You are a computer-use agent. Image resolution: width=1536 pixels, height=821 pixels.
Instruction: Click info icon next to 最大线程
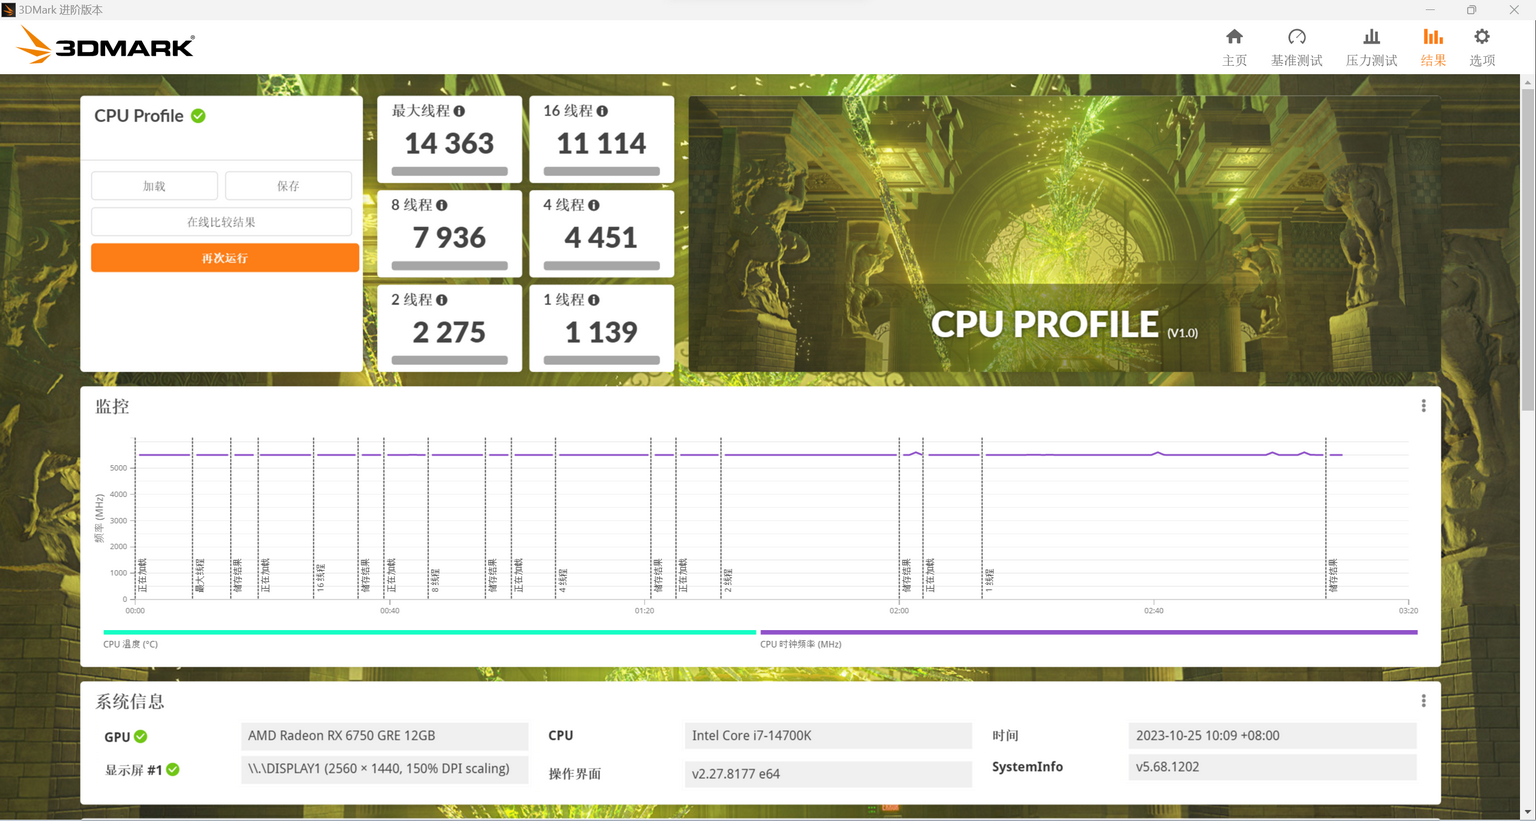pos(459,111)
